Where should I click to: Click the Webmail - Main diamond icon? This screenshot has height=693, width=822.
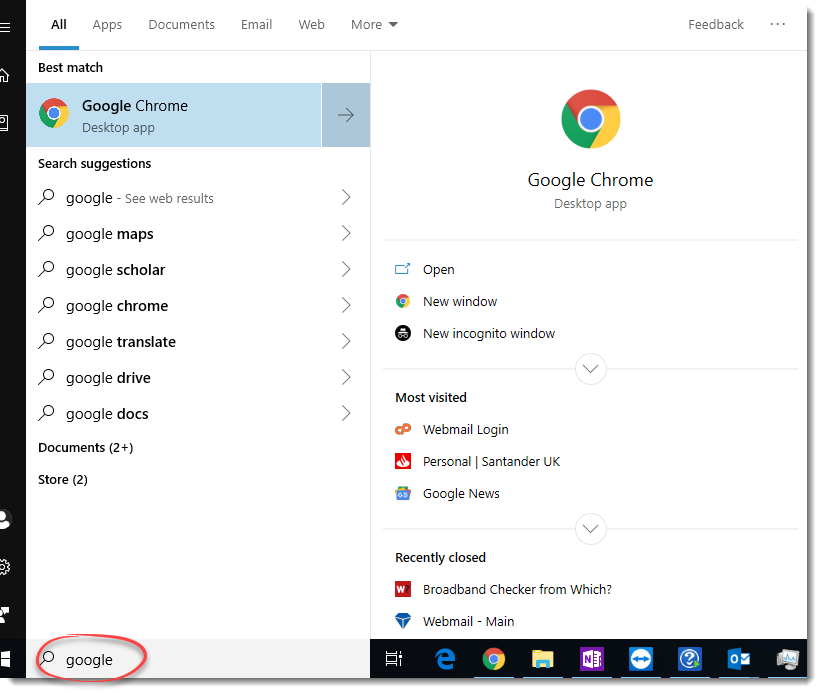click(402, 621)
